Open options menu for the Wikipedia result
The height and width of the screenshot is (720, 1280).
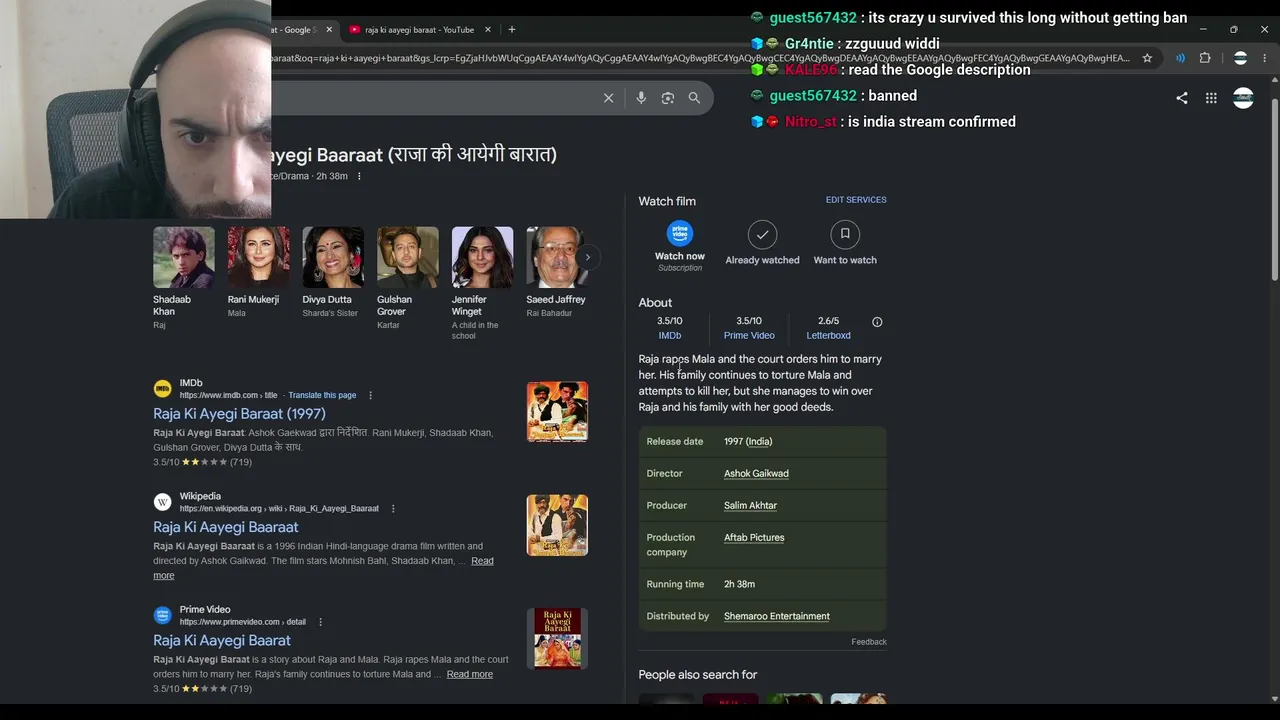393,508
